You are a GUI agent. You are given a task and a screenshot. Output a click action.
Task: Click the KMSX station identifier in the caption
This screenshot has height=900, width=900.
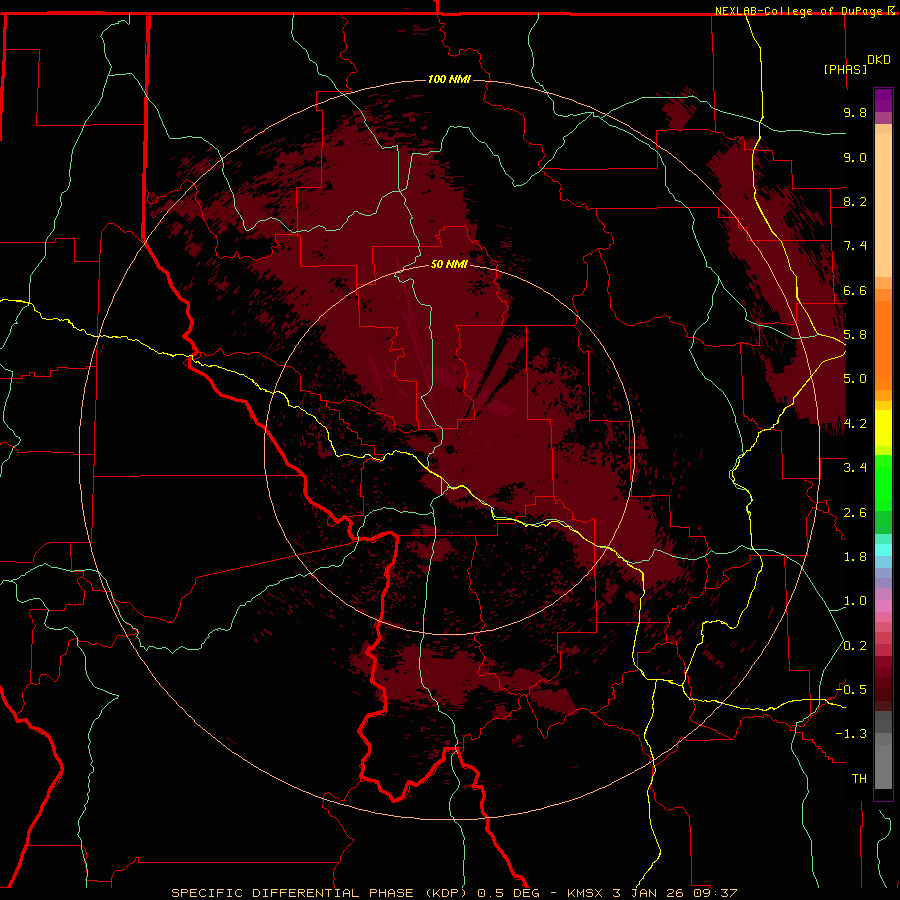click(585, 893)
